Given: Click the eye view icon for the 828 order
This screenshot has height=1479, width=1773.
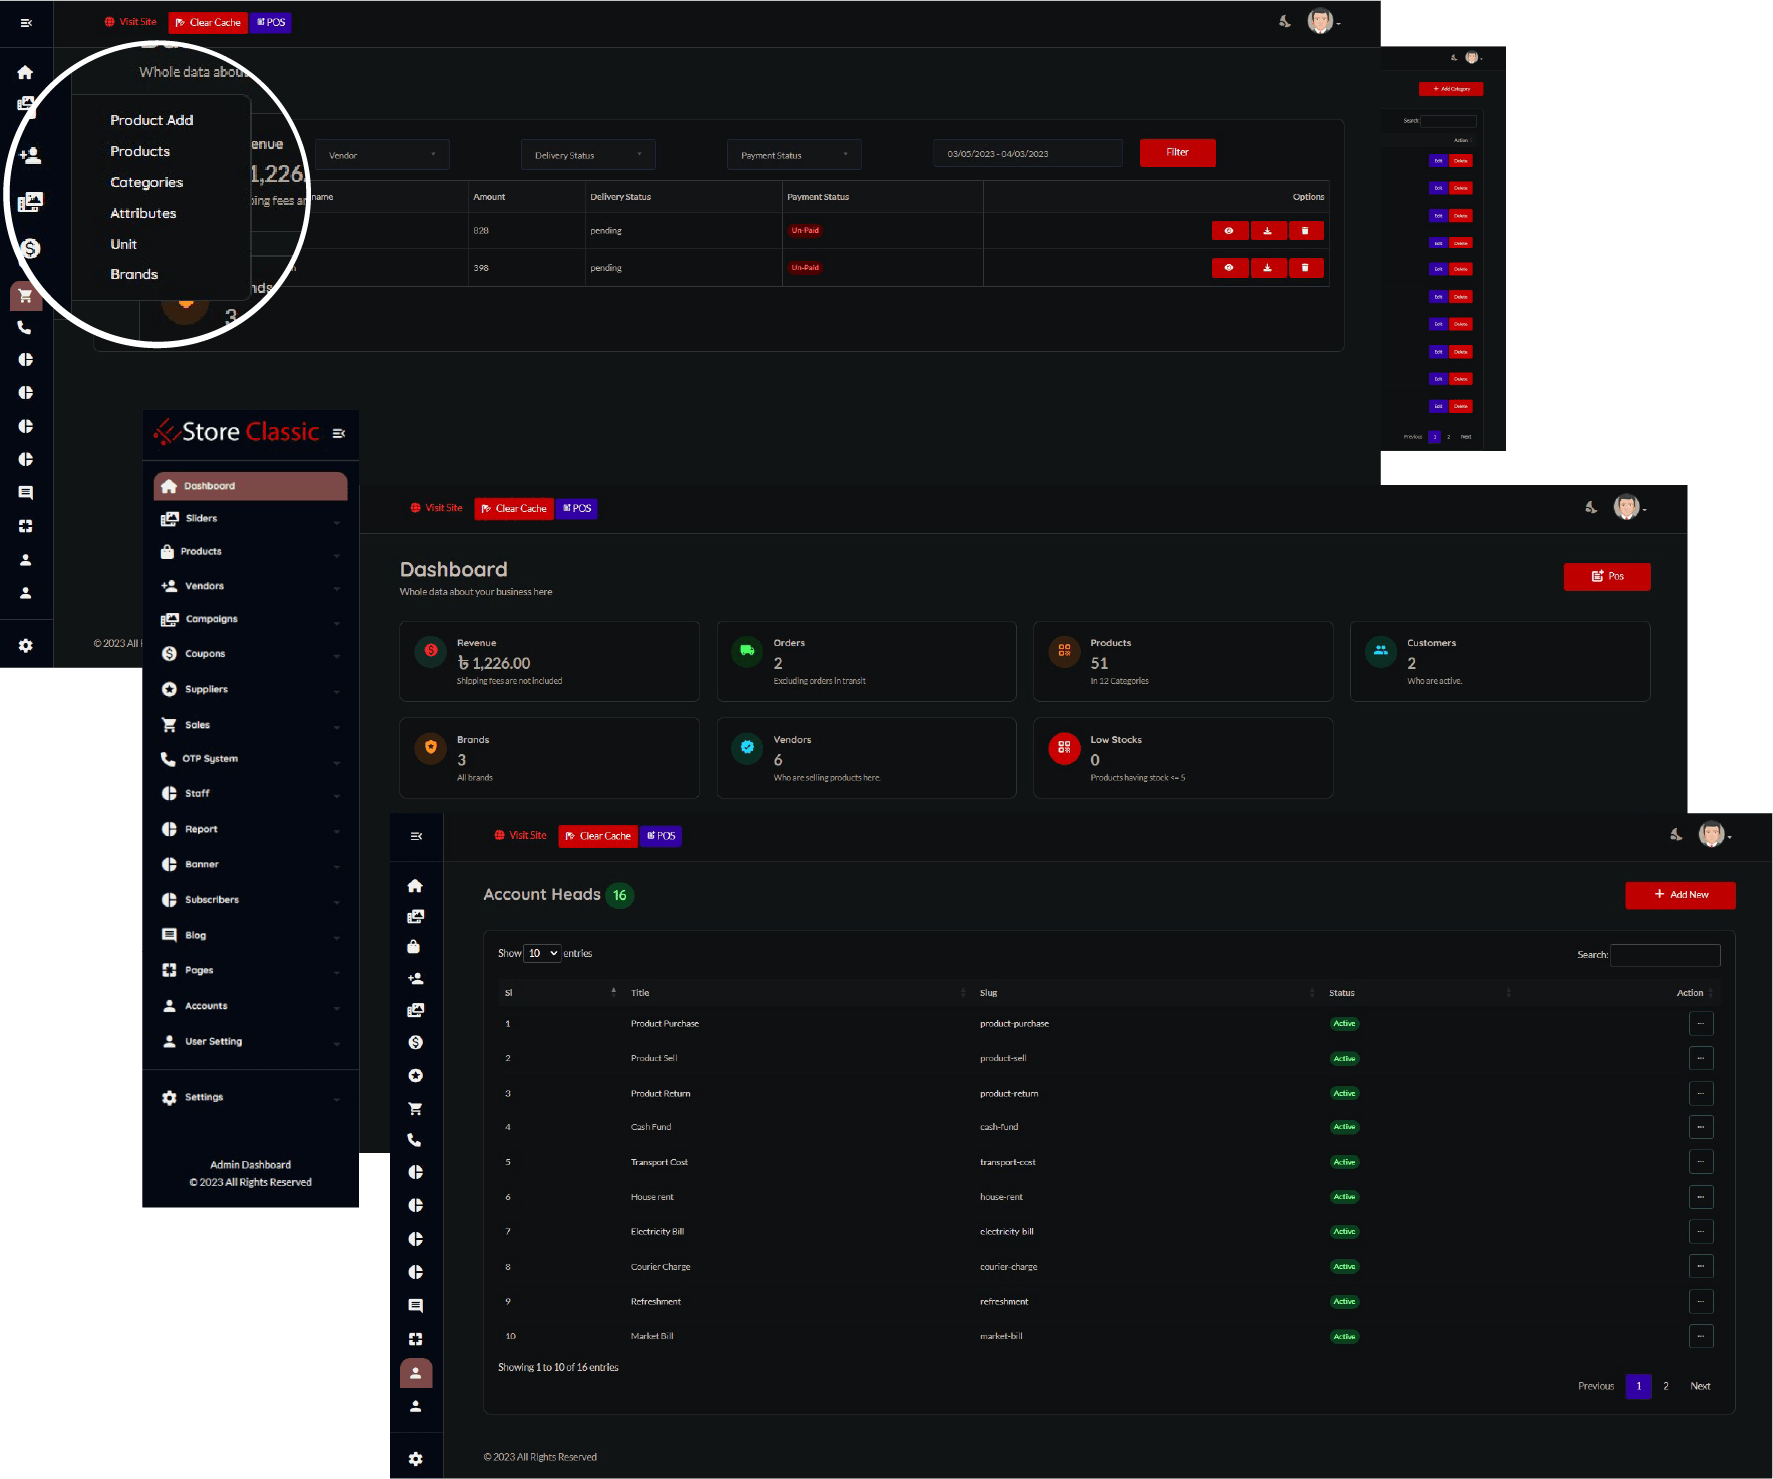Looking at the screenshot, I should pyautogui.click(x=1229, y=231).
